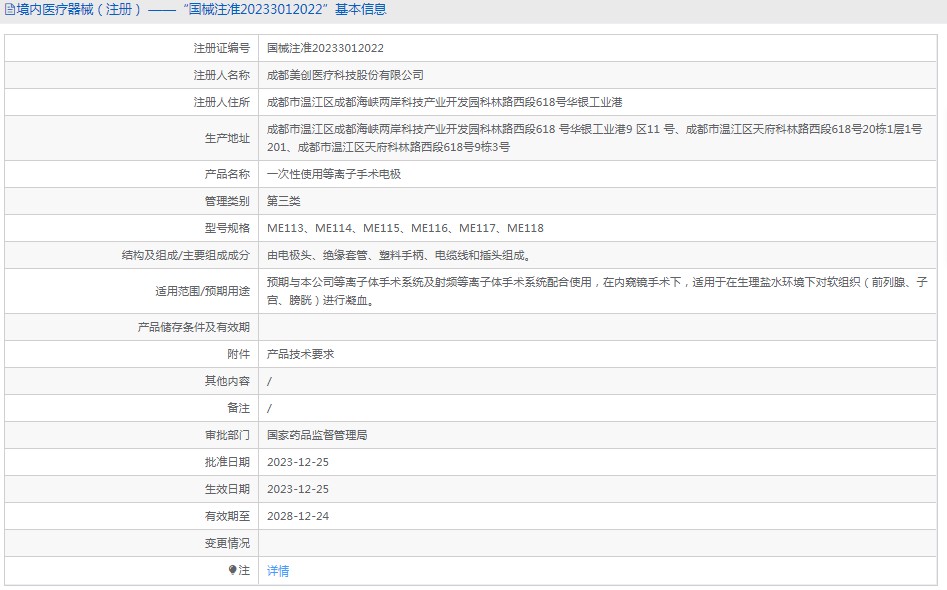Image resolution: width=947 pixels, height=590 pixels.
Task: Click the 型号规格 label
Action: pos(227,228)
